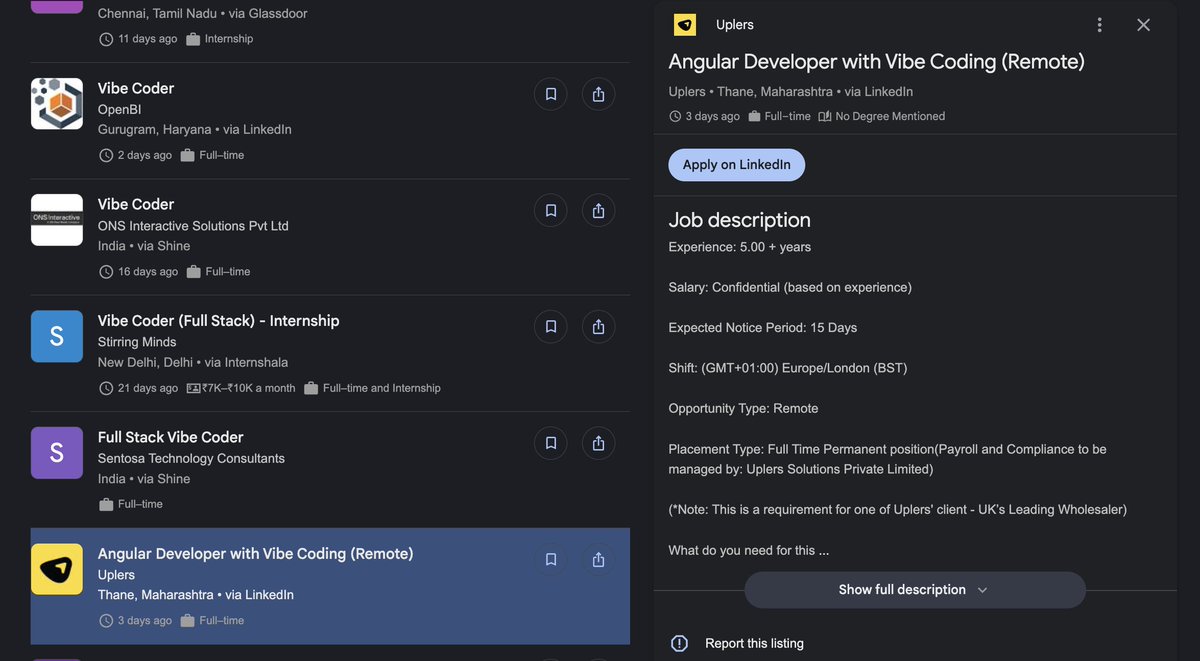The width and height of the screenshot is (1200, 661).
Task: Toggle bookmark on the ONS Interactive Solutions job
Action: click(550, 210)
